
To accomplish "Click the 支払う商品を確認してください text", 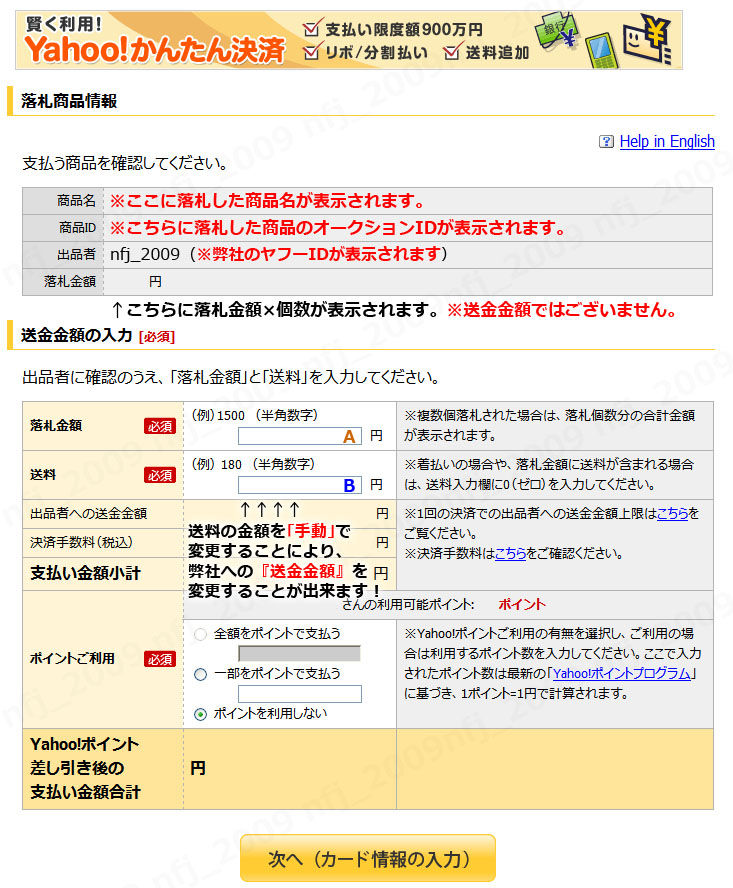I will coord(125,164).
